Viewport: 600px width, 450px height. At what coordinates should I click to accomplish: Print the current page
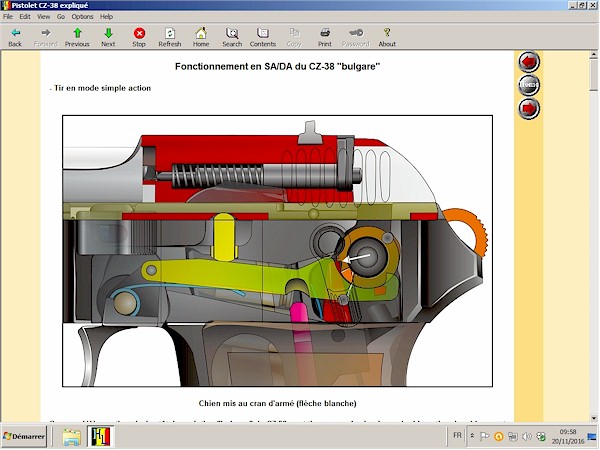[x=325, y=38]
